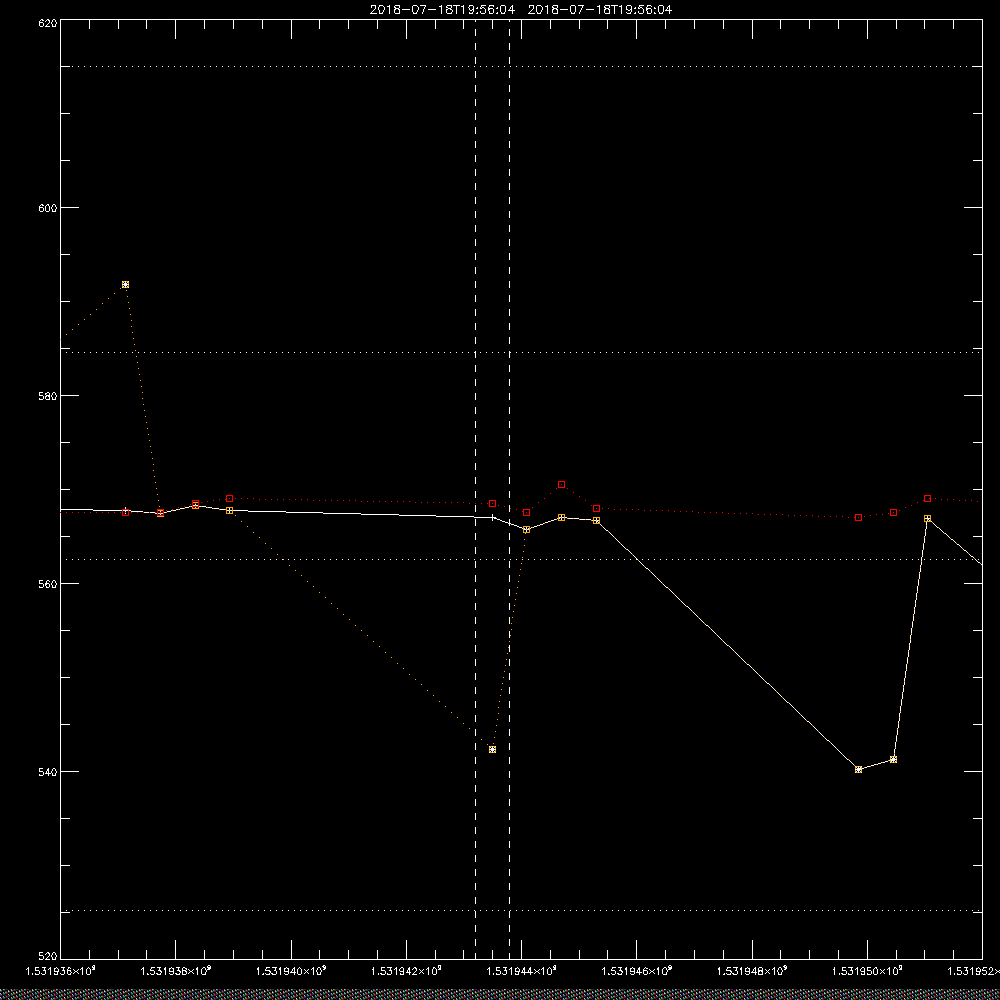Click the 580 y-axis label
The height and width of the screenshot is (1000, 1000).
coord(48,395)
